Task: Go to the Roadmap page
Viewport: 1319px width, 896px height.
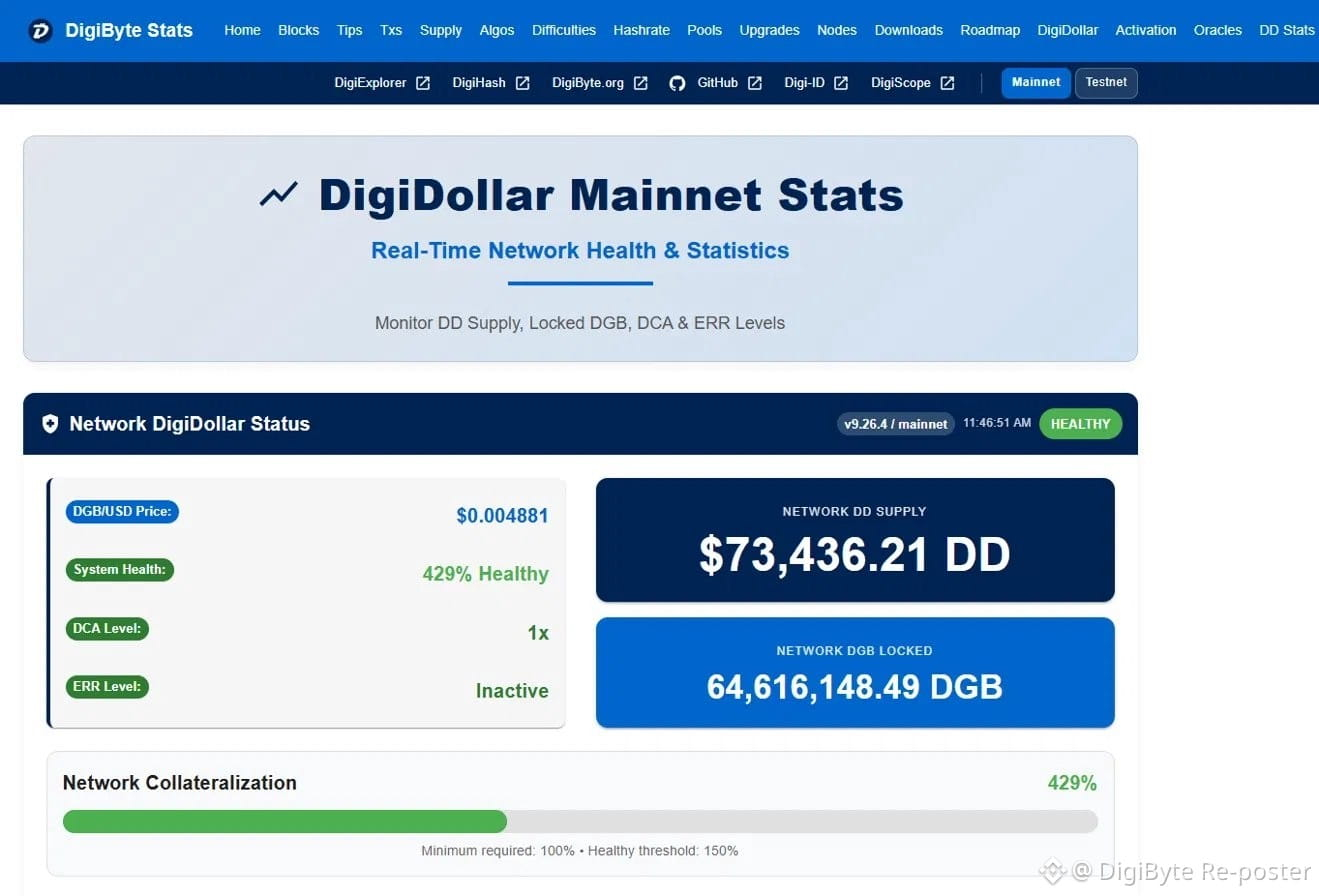Action: [990, 30]
